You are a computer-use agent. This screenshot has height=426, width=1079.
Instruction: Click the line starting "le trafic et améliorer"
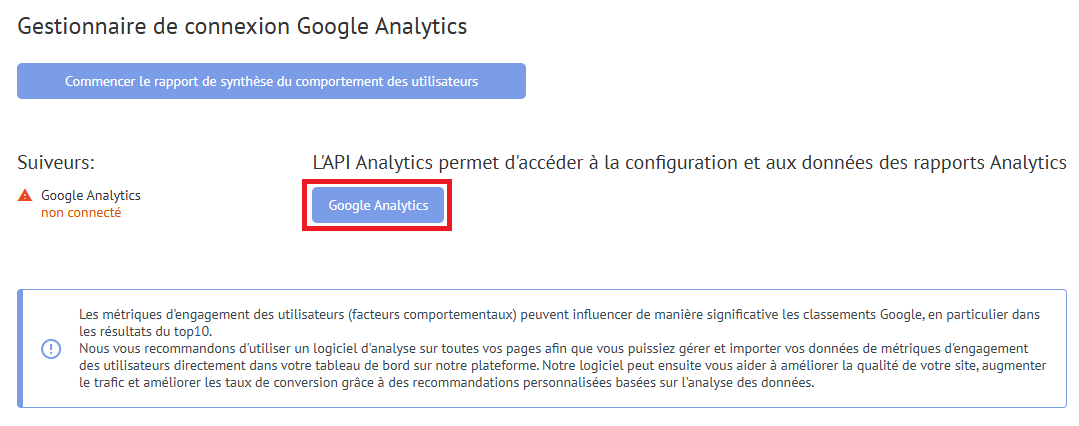(x=447, y=383)
